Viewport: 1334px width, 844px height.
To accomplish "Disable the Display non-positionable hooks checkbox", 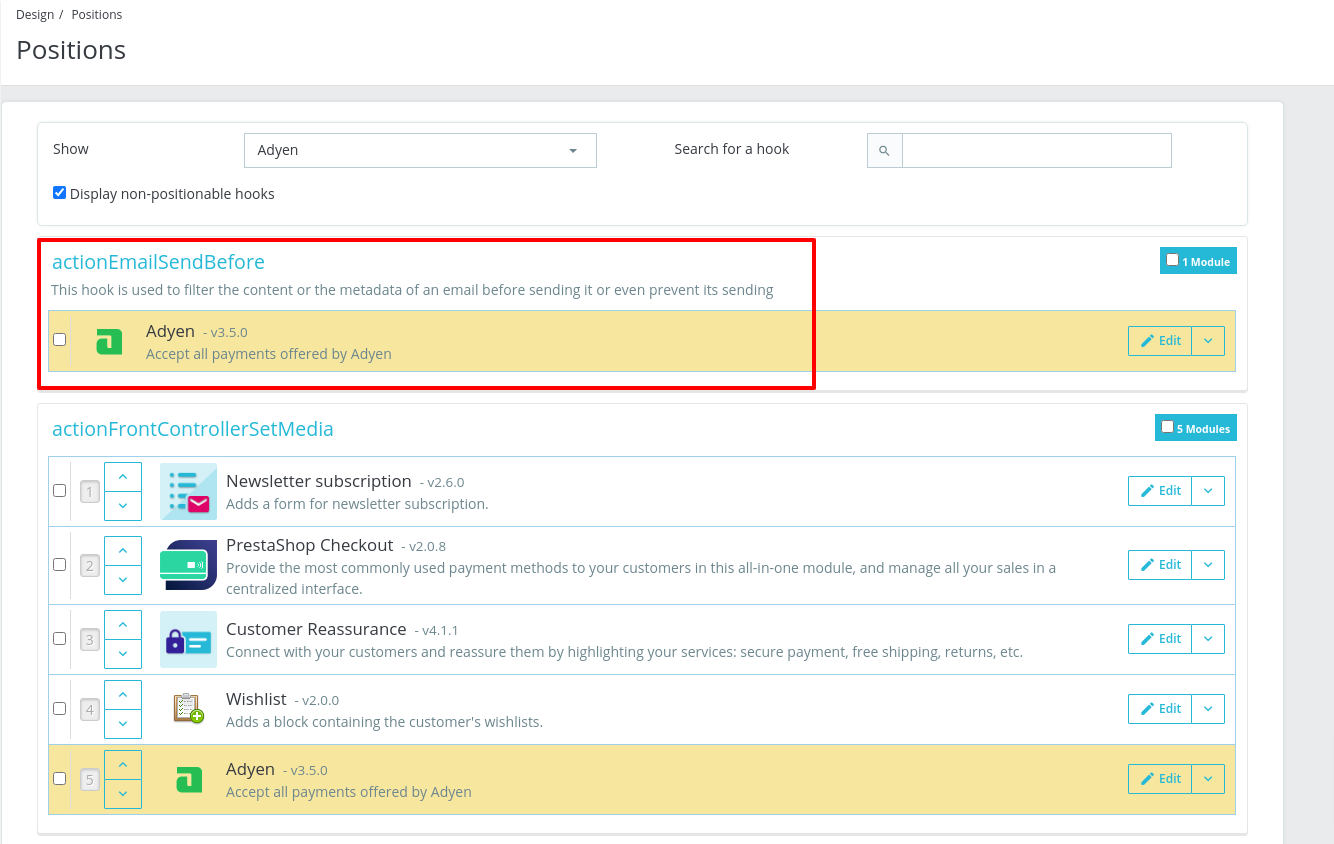I will pos(59,192).
